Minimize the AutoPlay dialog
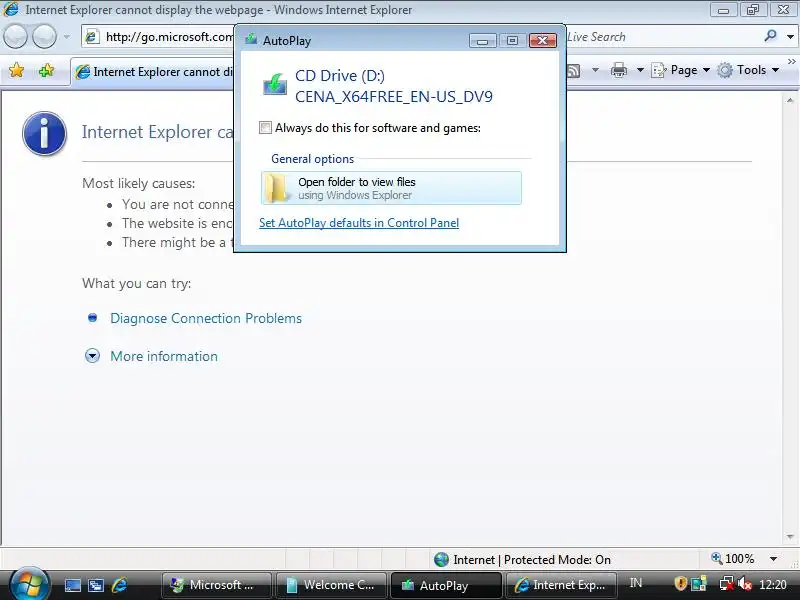 click(x=482, y=40)
